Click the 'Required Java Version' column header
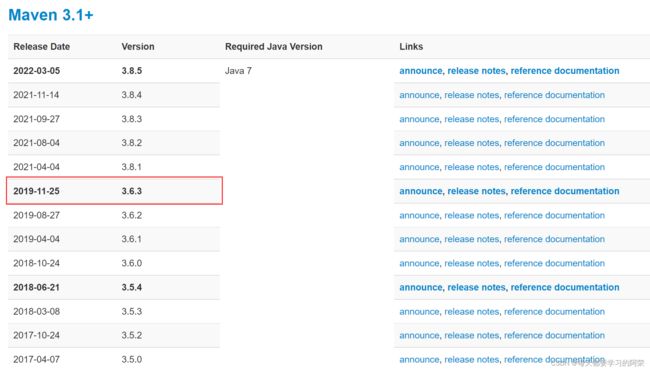 (274, 46)
